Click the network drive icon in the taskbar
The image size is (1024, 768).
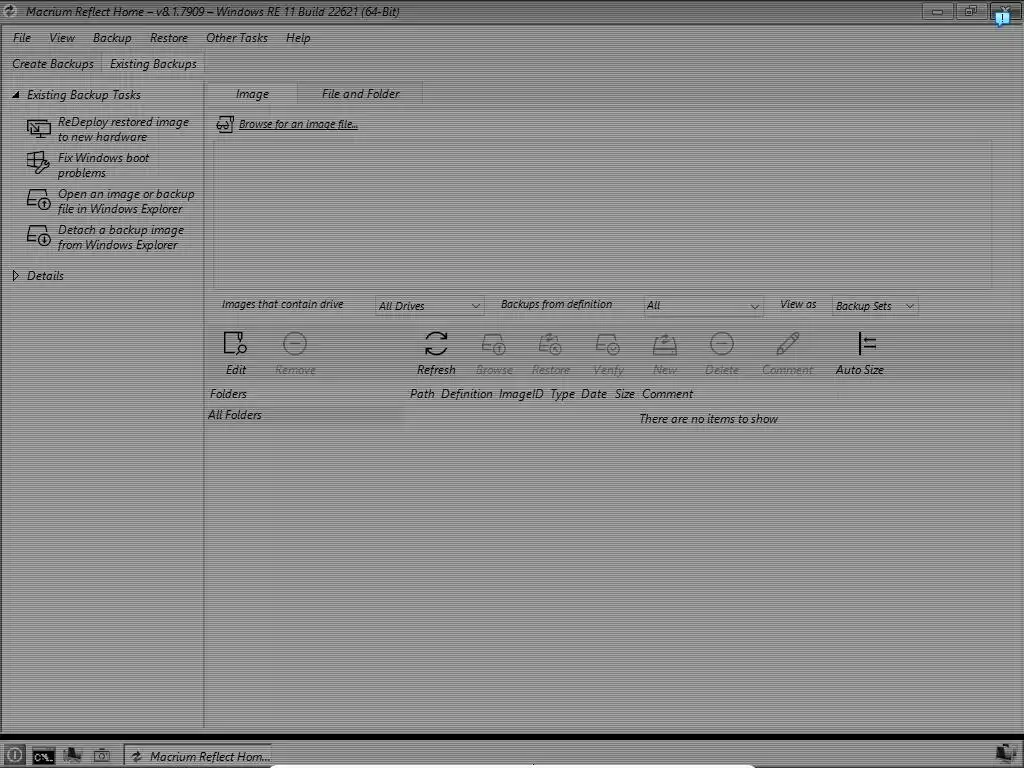click(72, 756)
